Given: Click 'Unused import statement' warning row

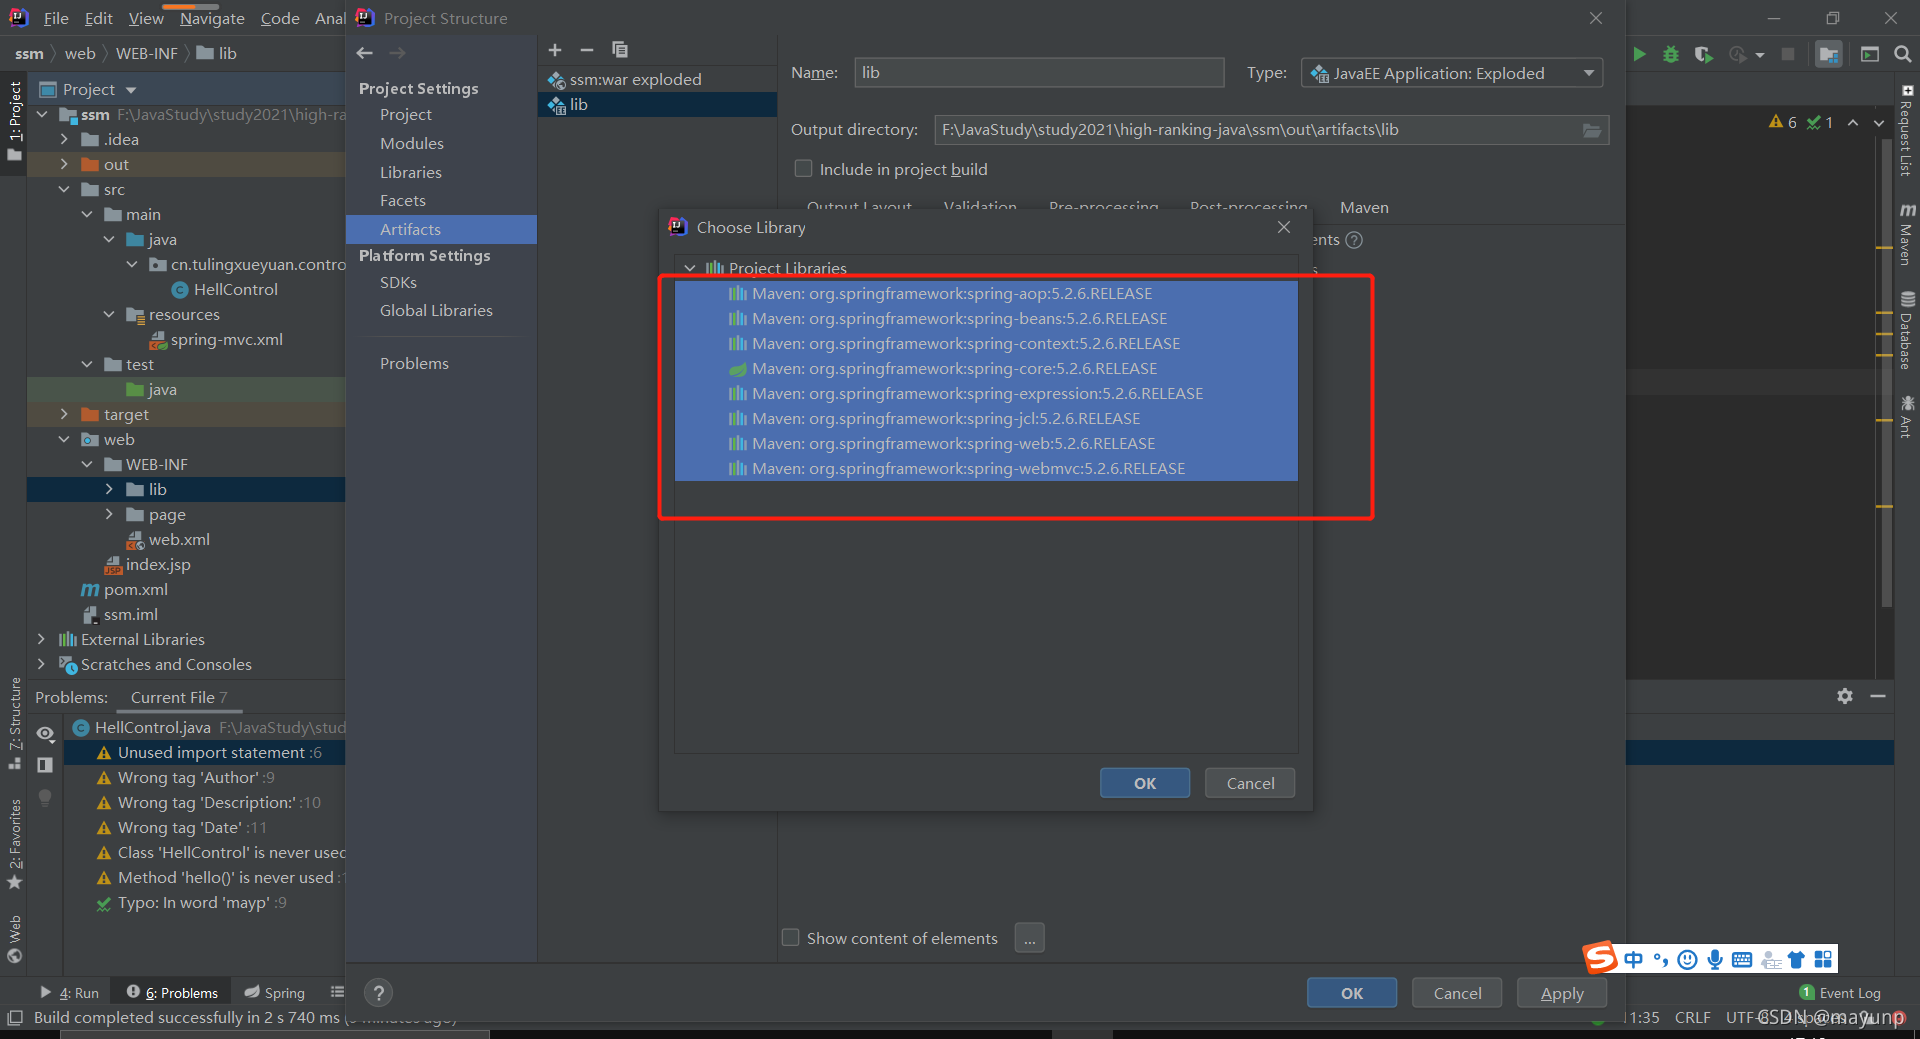Looking at the screenshot, I should (x=205, y=752).
